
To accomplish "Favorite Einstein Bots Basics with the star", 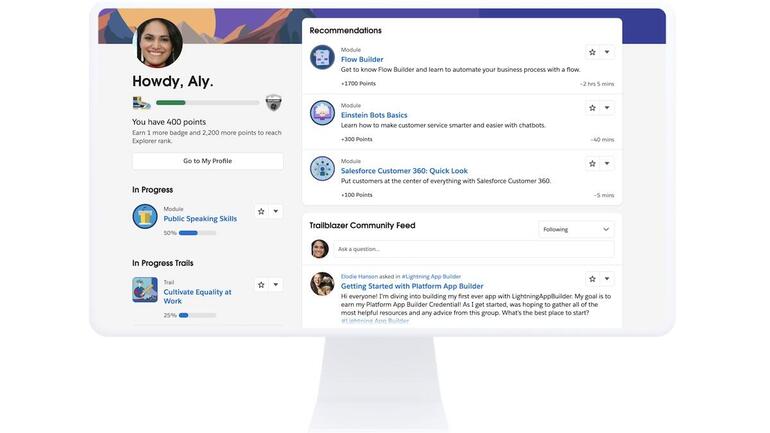I will pos(592,108).
